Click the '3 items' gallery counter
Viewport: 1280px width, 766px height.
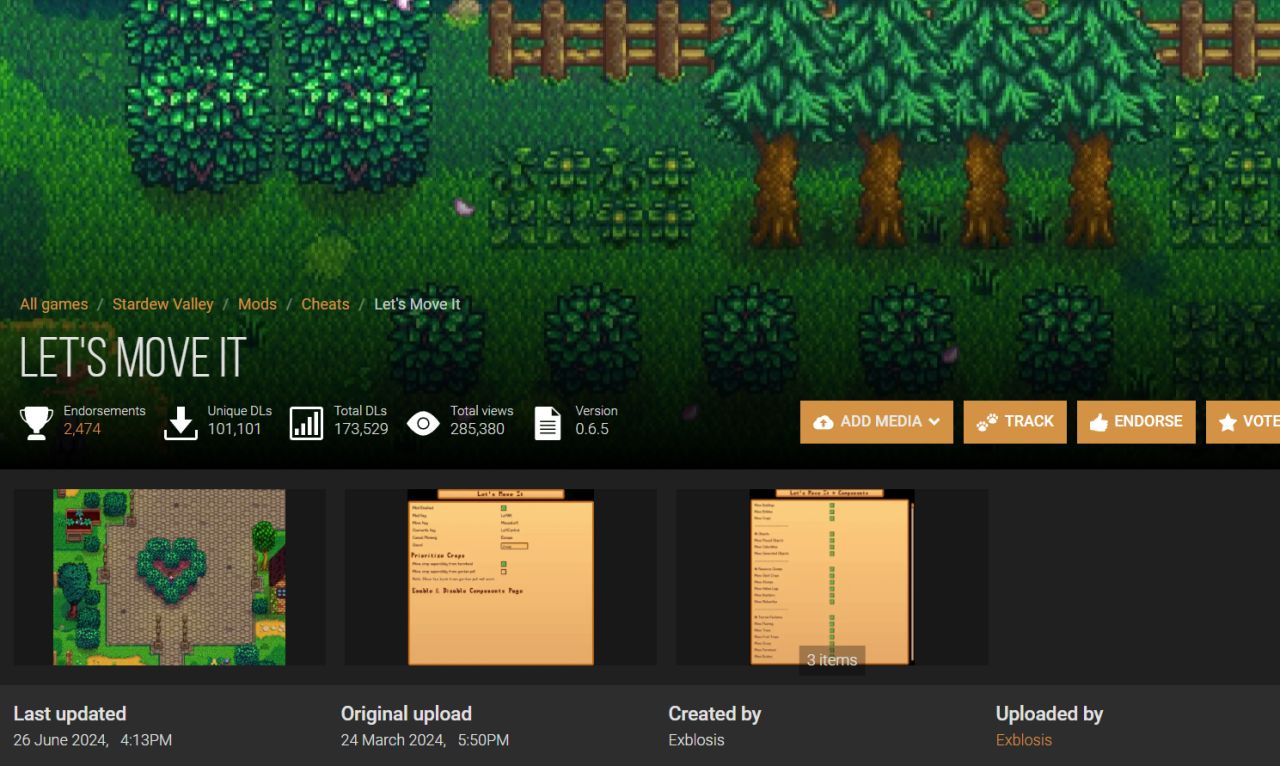click(x=832, y=660)
